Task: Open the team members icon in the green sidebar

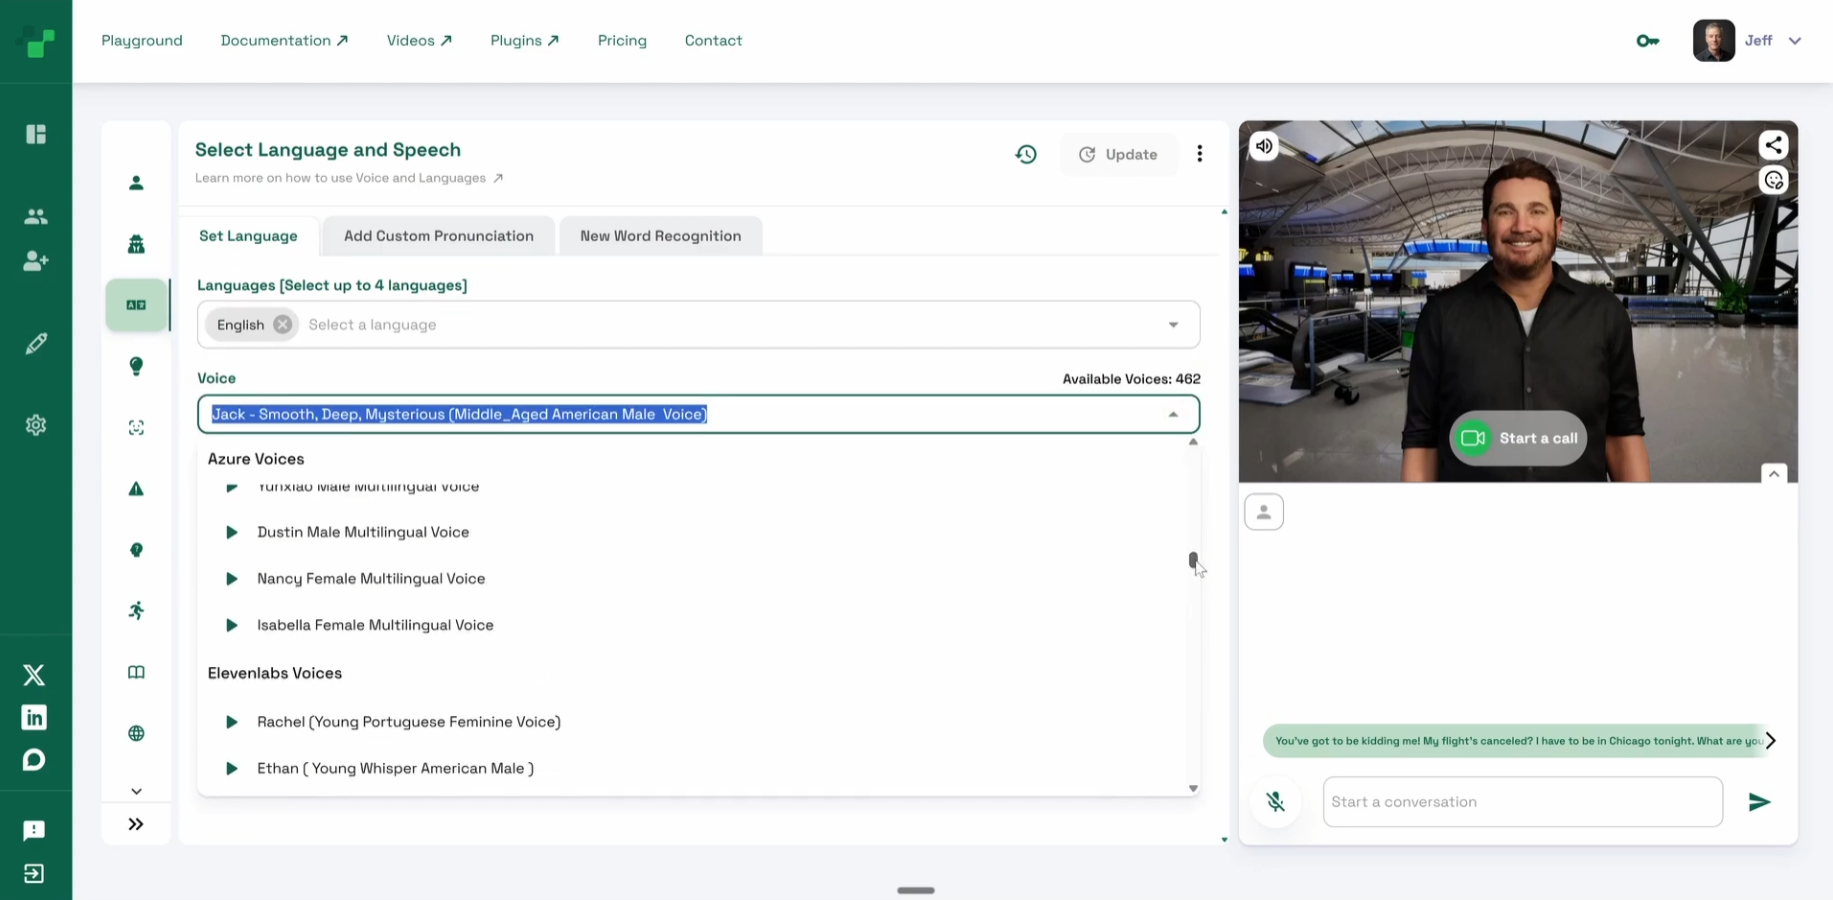Action: tap(36, 216)
